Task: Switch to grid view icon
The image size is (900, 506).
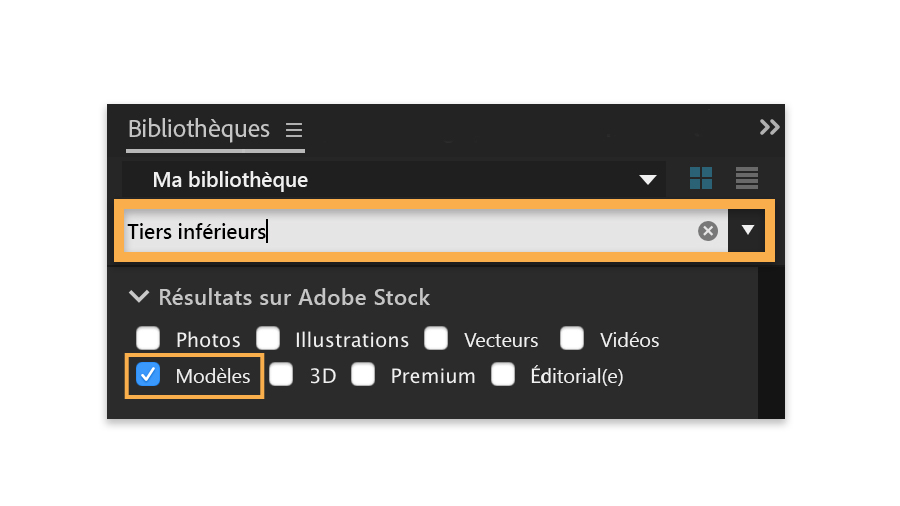Action: tap(701, 179)
